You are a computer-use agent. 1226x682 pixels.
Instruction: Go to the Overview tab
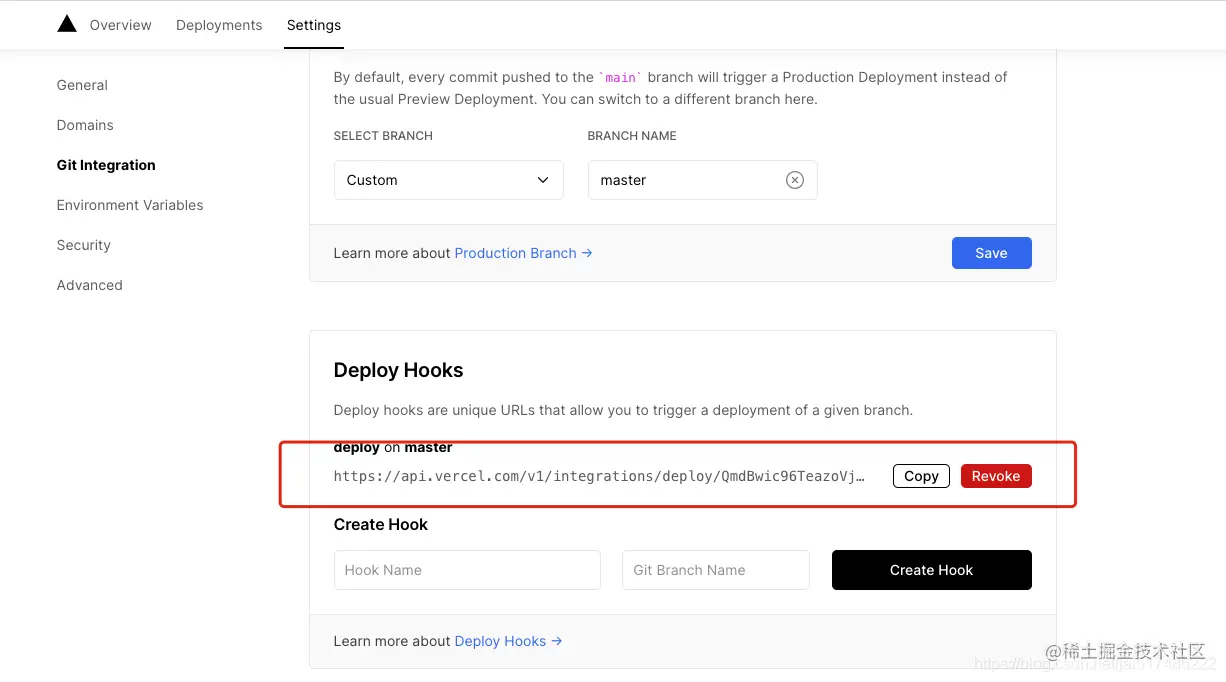120,25
